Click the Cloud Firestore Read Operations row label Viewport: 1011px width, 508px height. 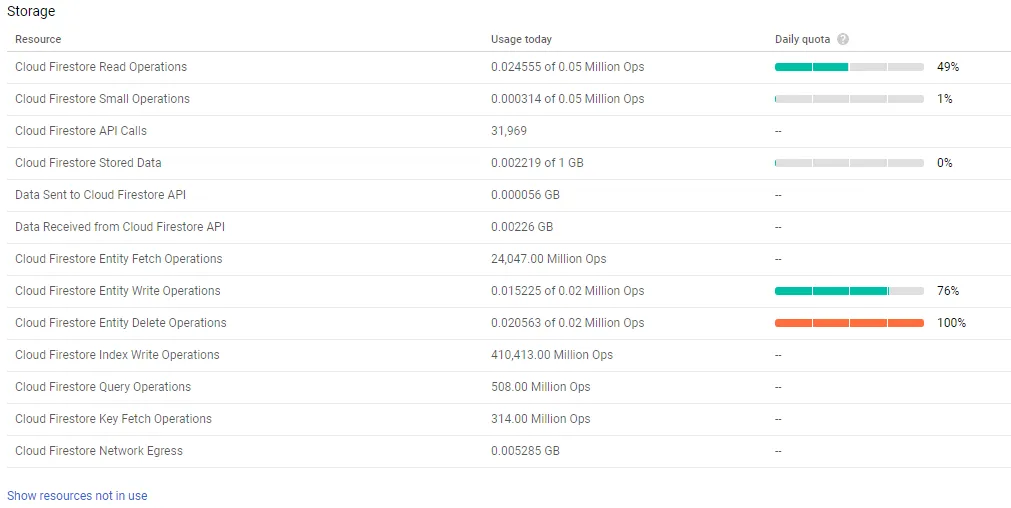101,67
